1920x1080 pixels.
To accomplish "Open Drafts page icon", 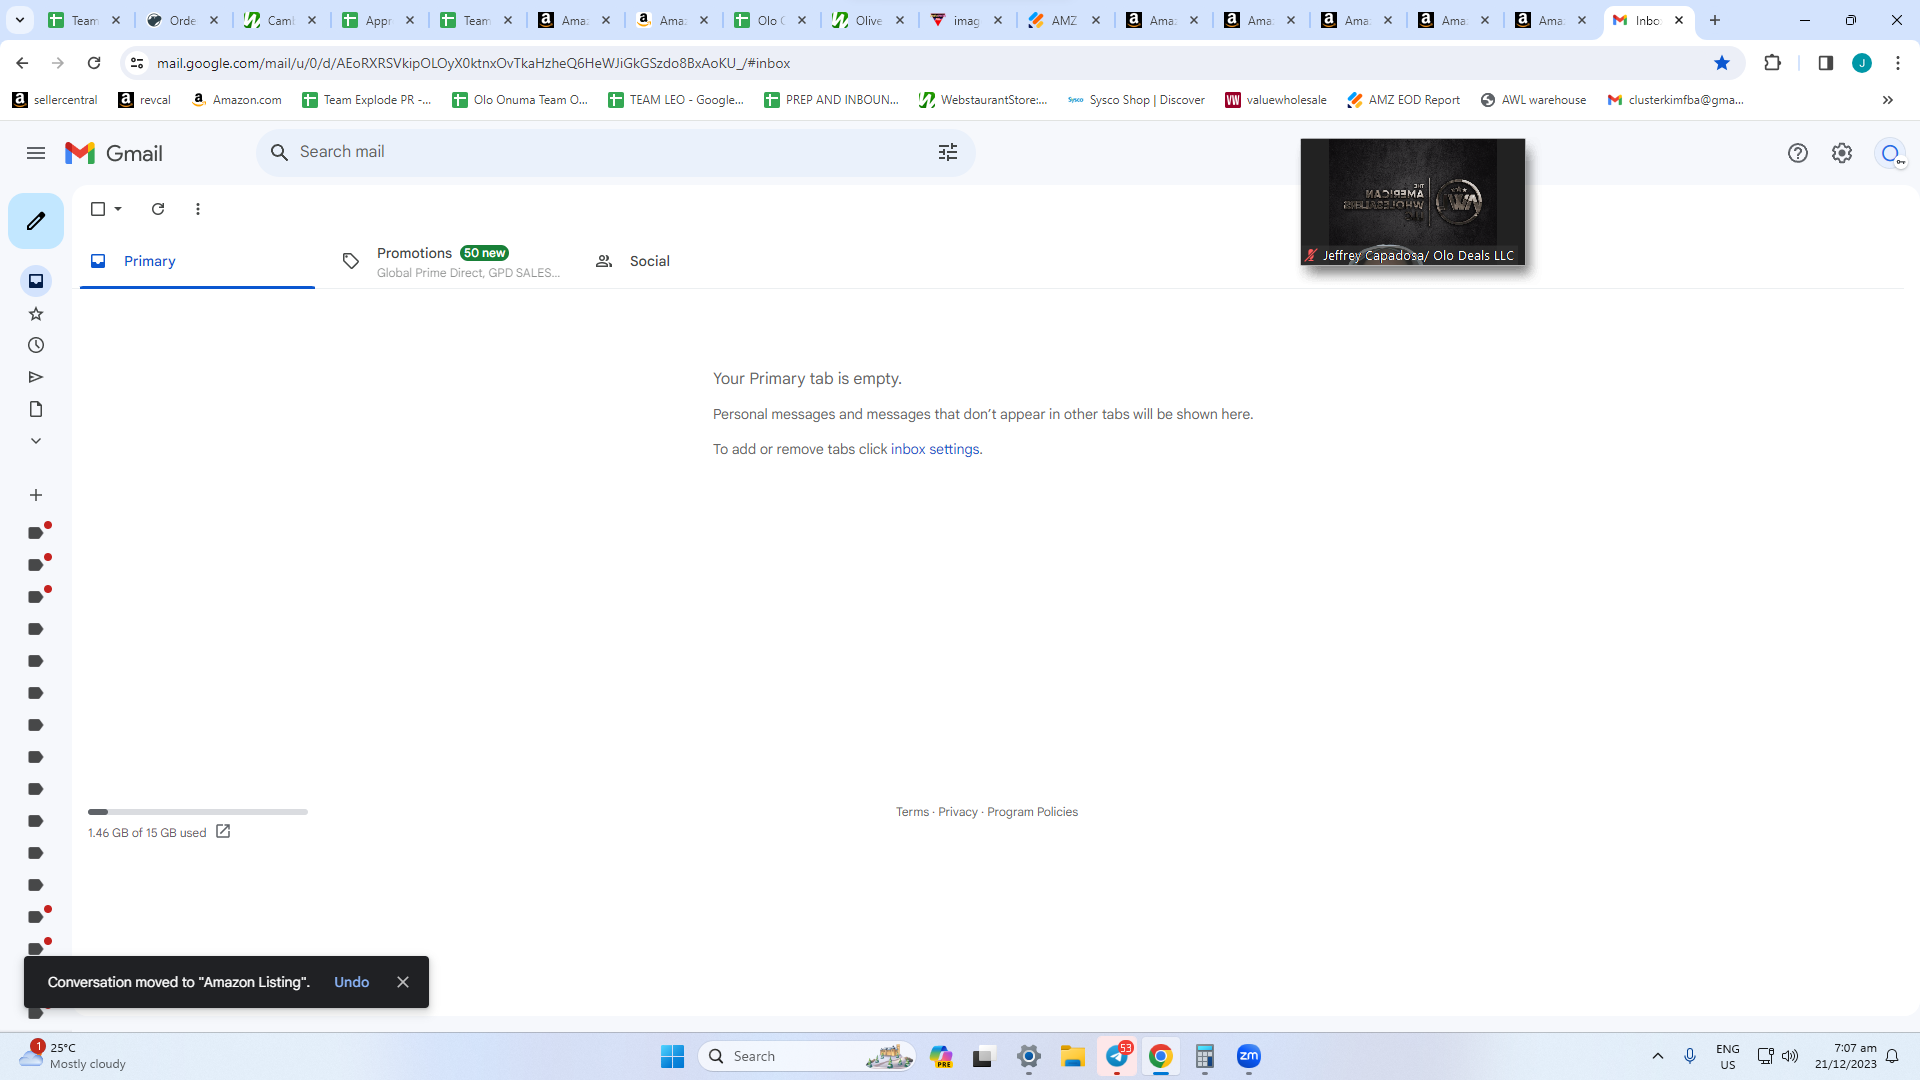I will point(36,409).
